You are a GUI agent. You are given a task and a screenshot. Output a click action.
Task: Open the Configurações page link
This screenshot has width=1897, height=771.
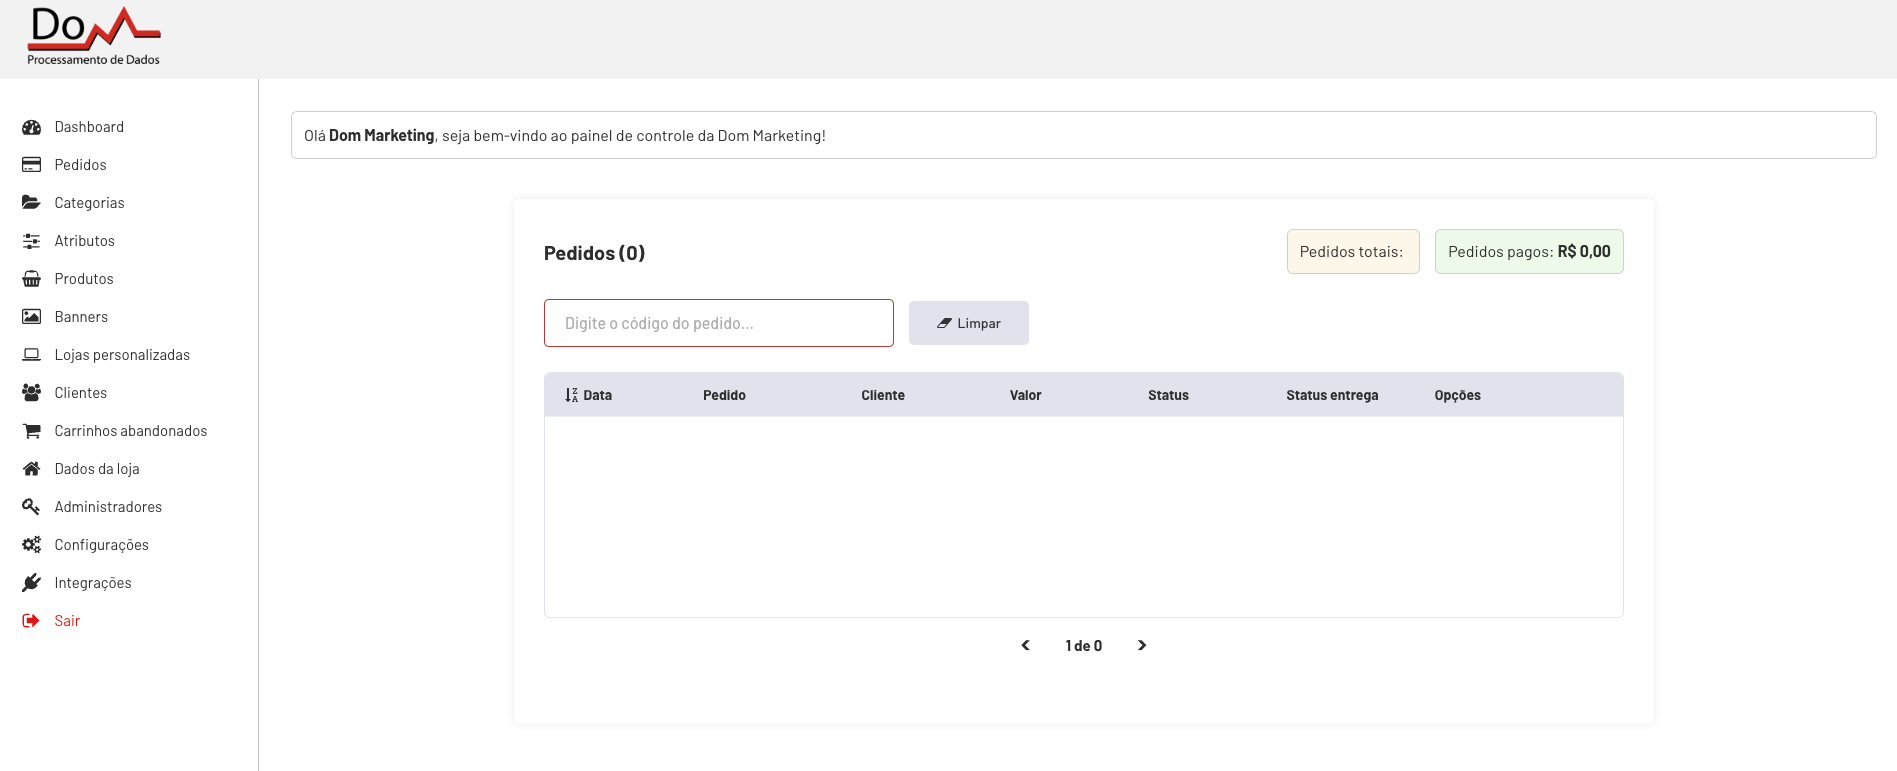pyautogui.click(x=101, y=545)
